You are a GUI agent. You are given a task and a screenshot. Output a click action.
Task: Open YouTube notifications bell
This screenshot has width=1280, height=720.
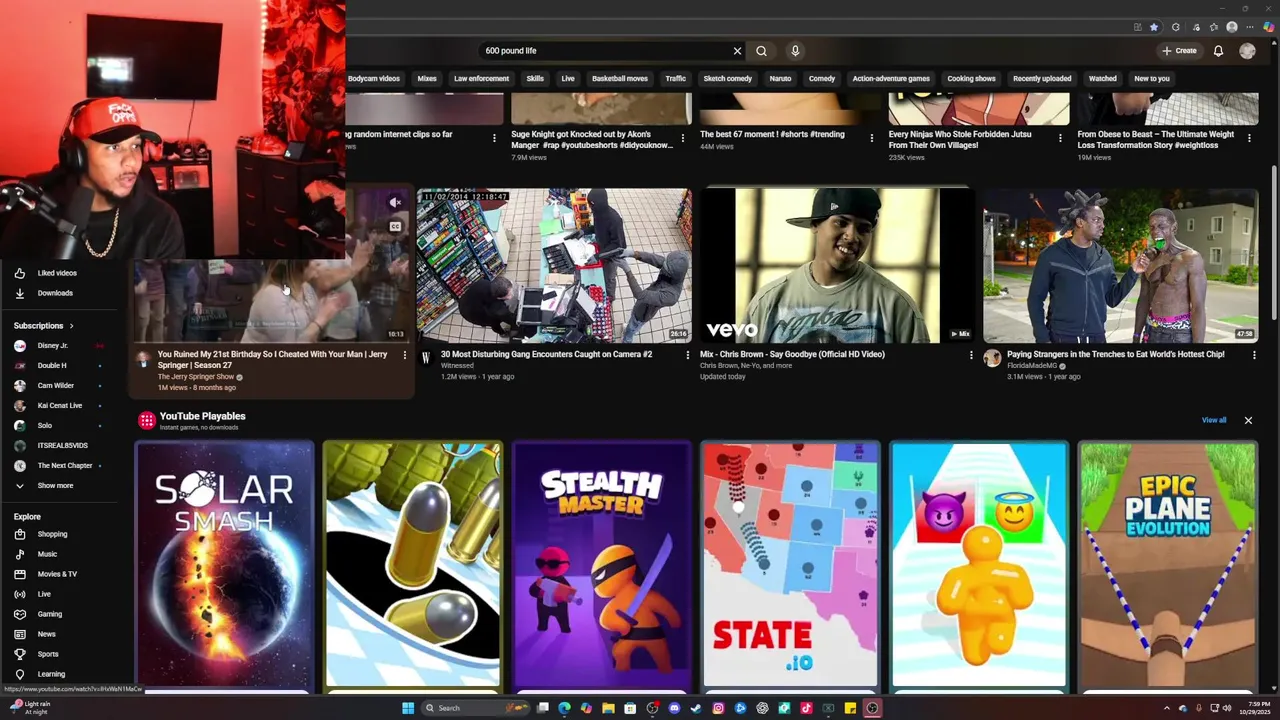point(1218,51)
